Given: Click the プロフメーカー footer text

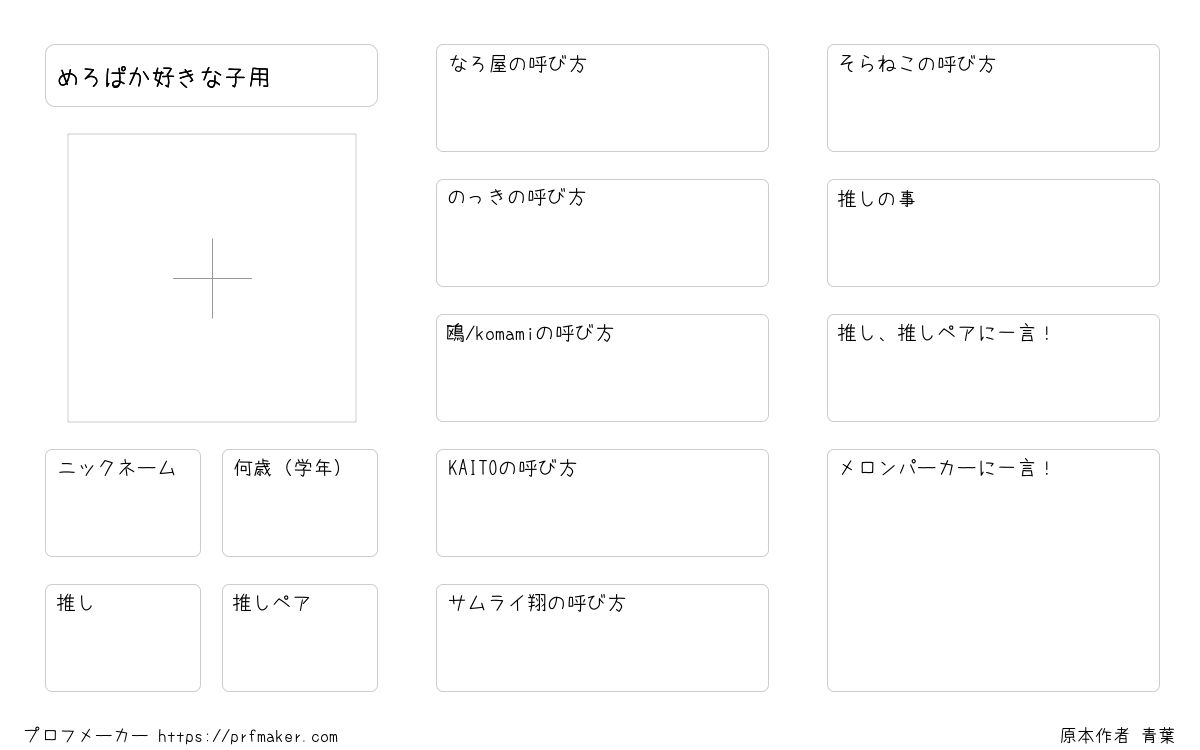Looking at the screenshot, I should tap(86, 736).
